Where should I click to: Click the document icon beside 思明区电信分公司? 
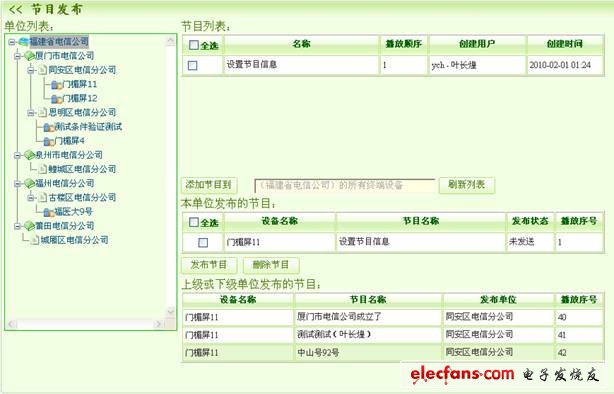(43, 113)
